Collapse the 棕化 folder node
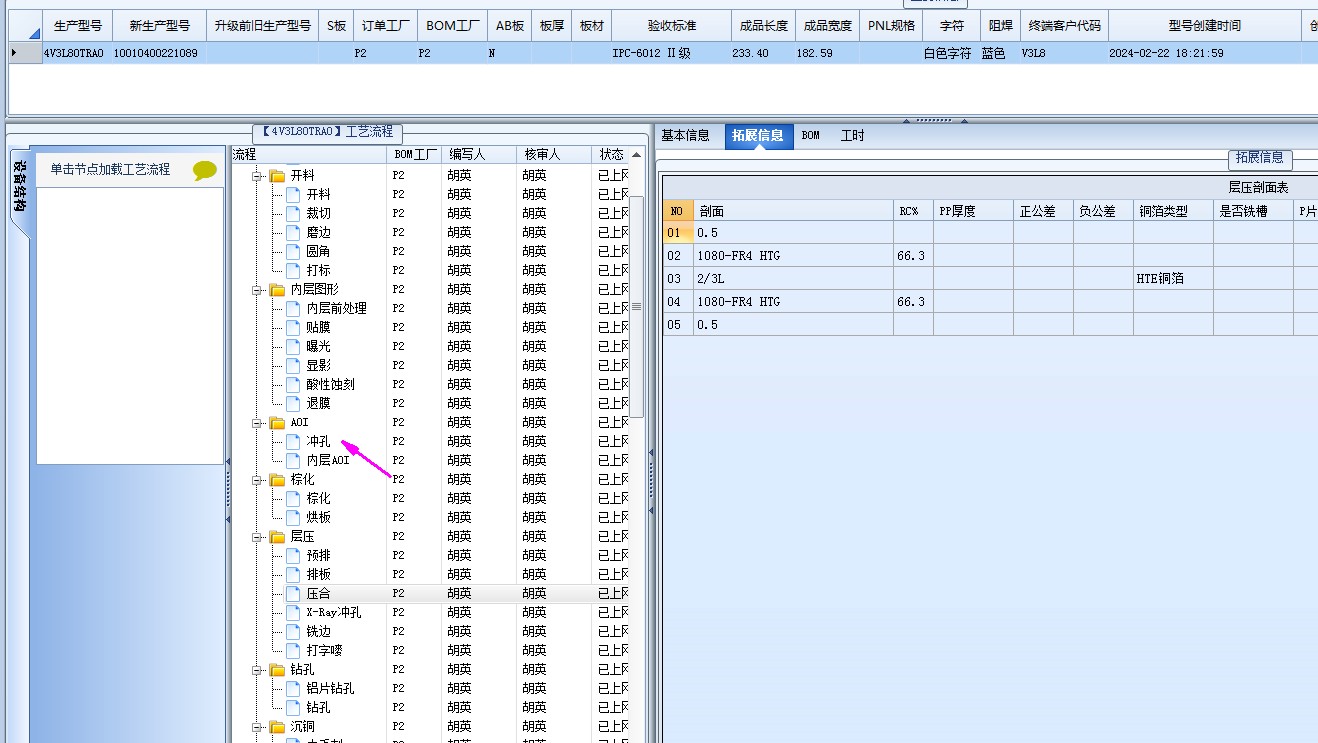 click(257, 479)
